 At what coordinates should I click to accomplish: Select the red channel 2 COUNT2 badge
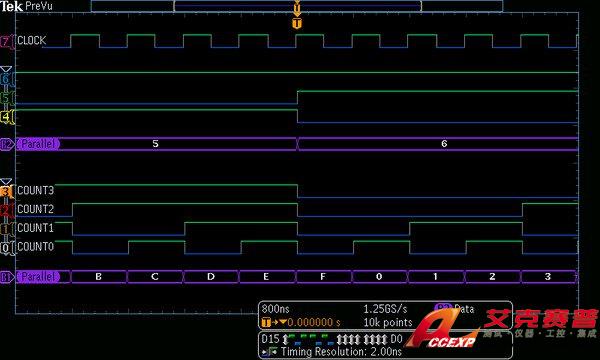pyautogui.click(x=6, y=210)
